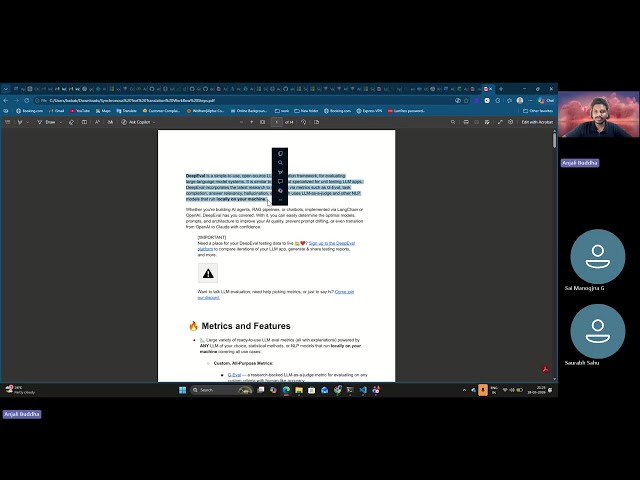Open Microsoft Edge from taskbar
Screen dimensions: 640x480
tap(286, 390)
